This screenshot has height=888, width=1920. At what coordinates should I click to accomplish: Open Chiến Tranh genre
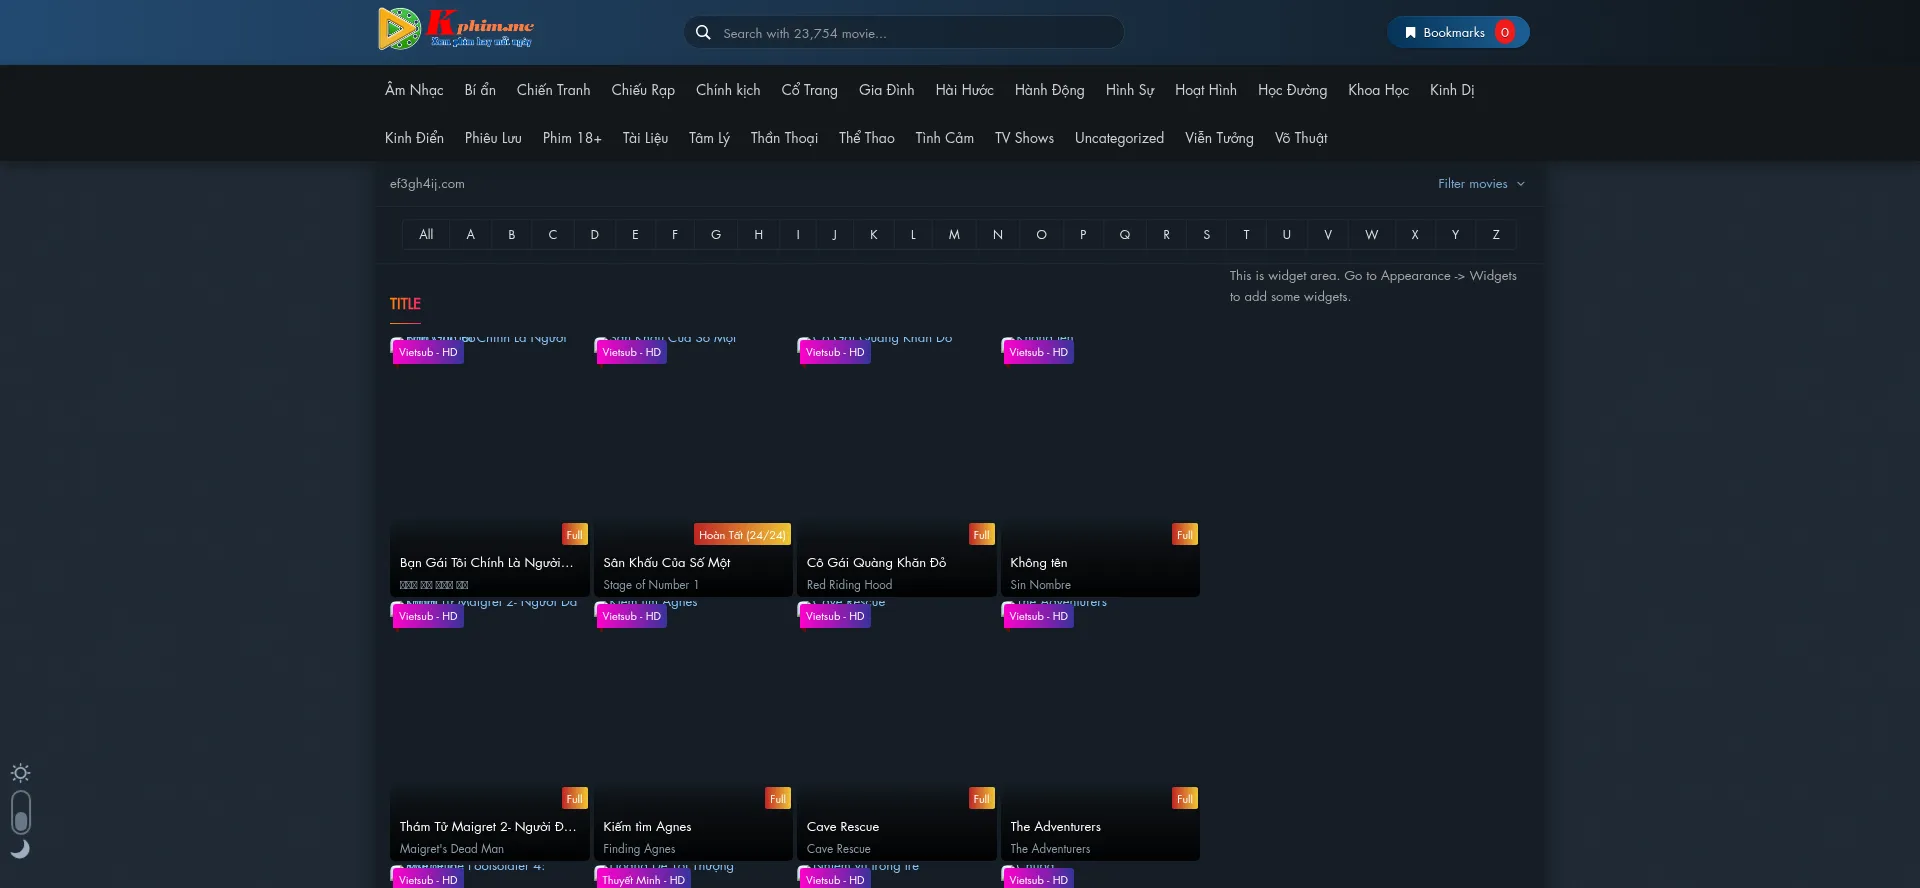pos(553,90)
